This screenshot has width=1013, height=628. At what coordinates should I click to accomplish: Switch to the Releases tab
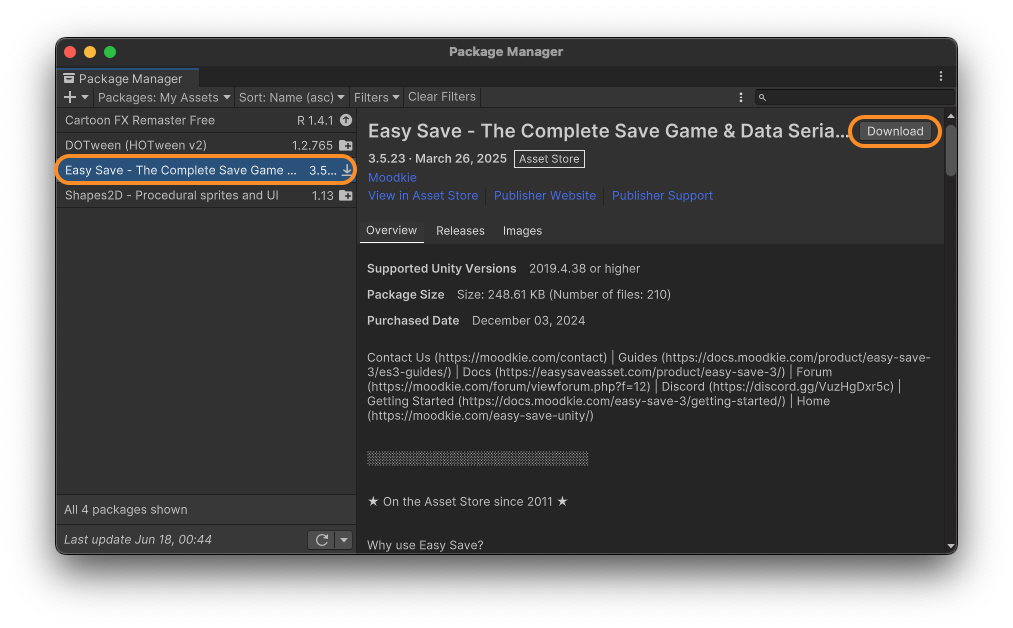click(x=460, y=231)
